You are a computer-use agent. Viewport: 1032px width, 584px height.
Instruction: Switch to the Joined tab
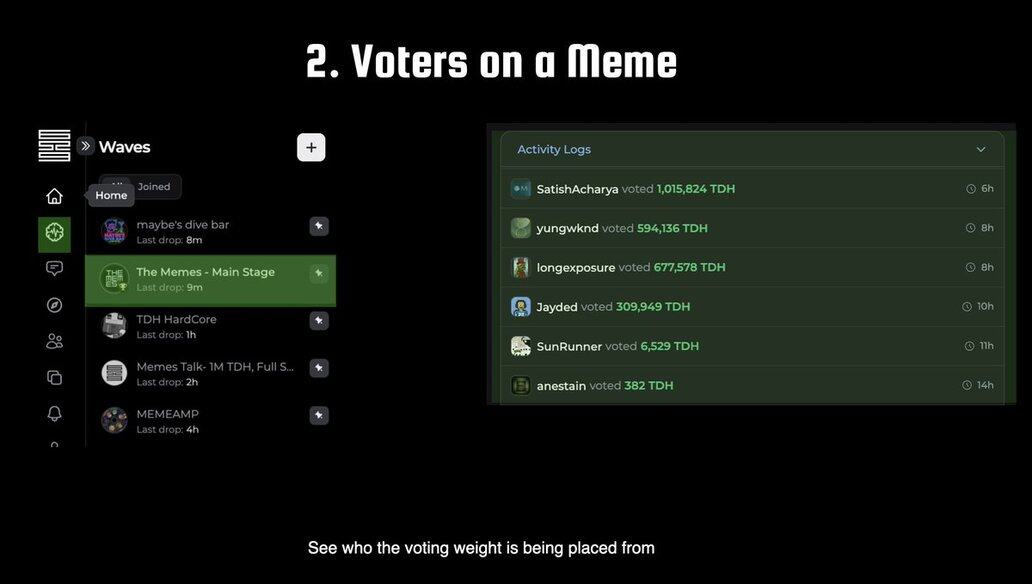[x=154, y=187]
